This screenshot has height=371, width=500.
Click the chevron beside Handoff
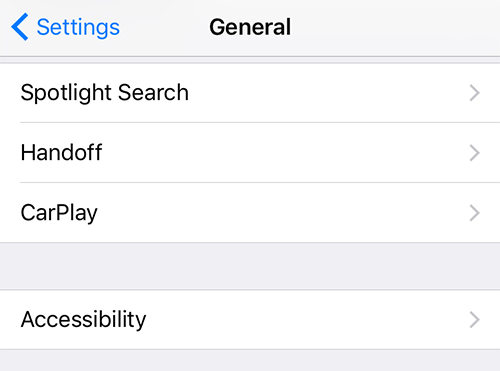pos(475,153)
